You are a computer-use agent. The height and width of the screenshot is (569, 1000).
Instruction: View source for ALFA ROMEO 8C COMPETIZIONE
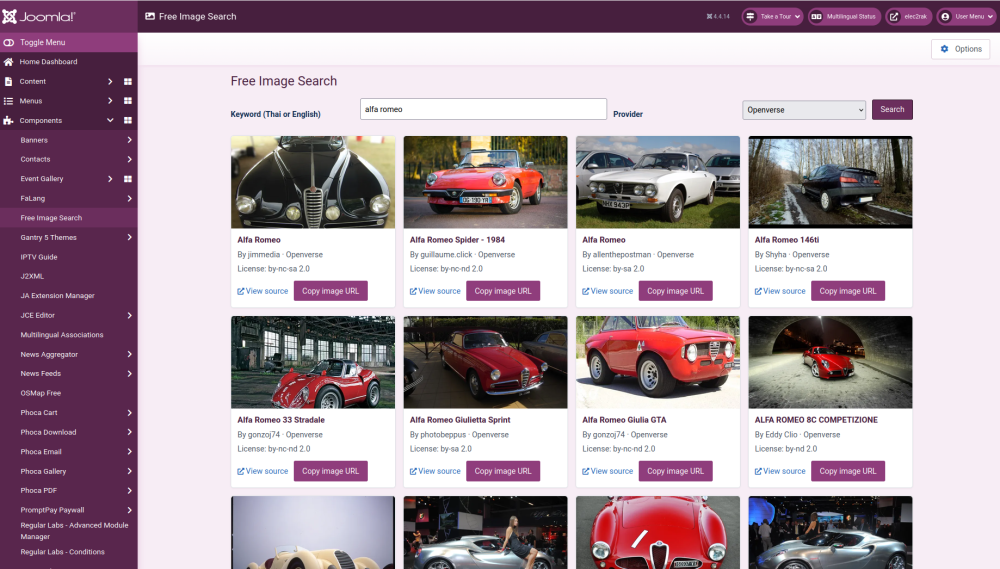click(x=780, y=471)
